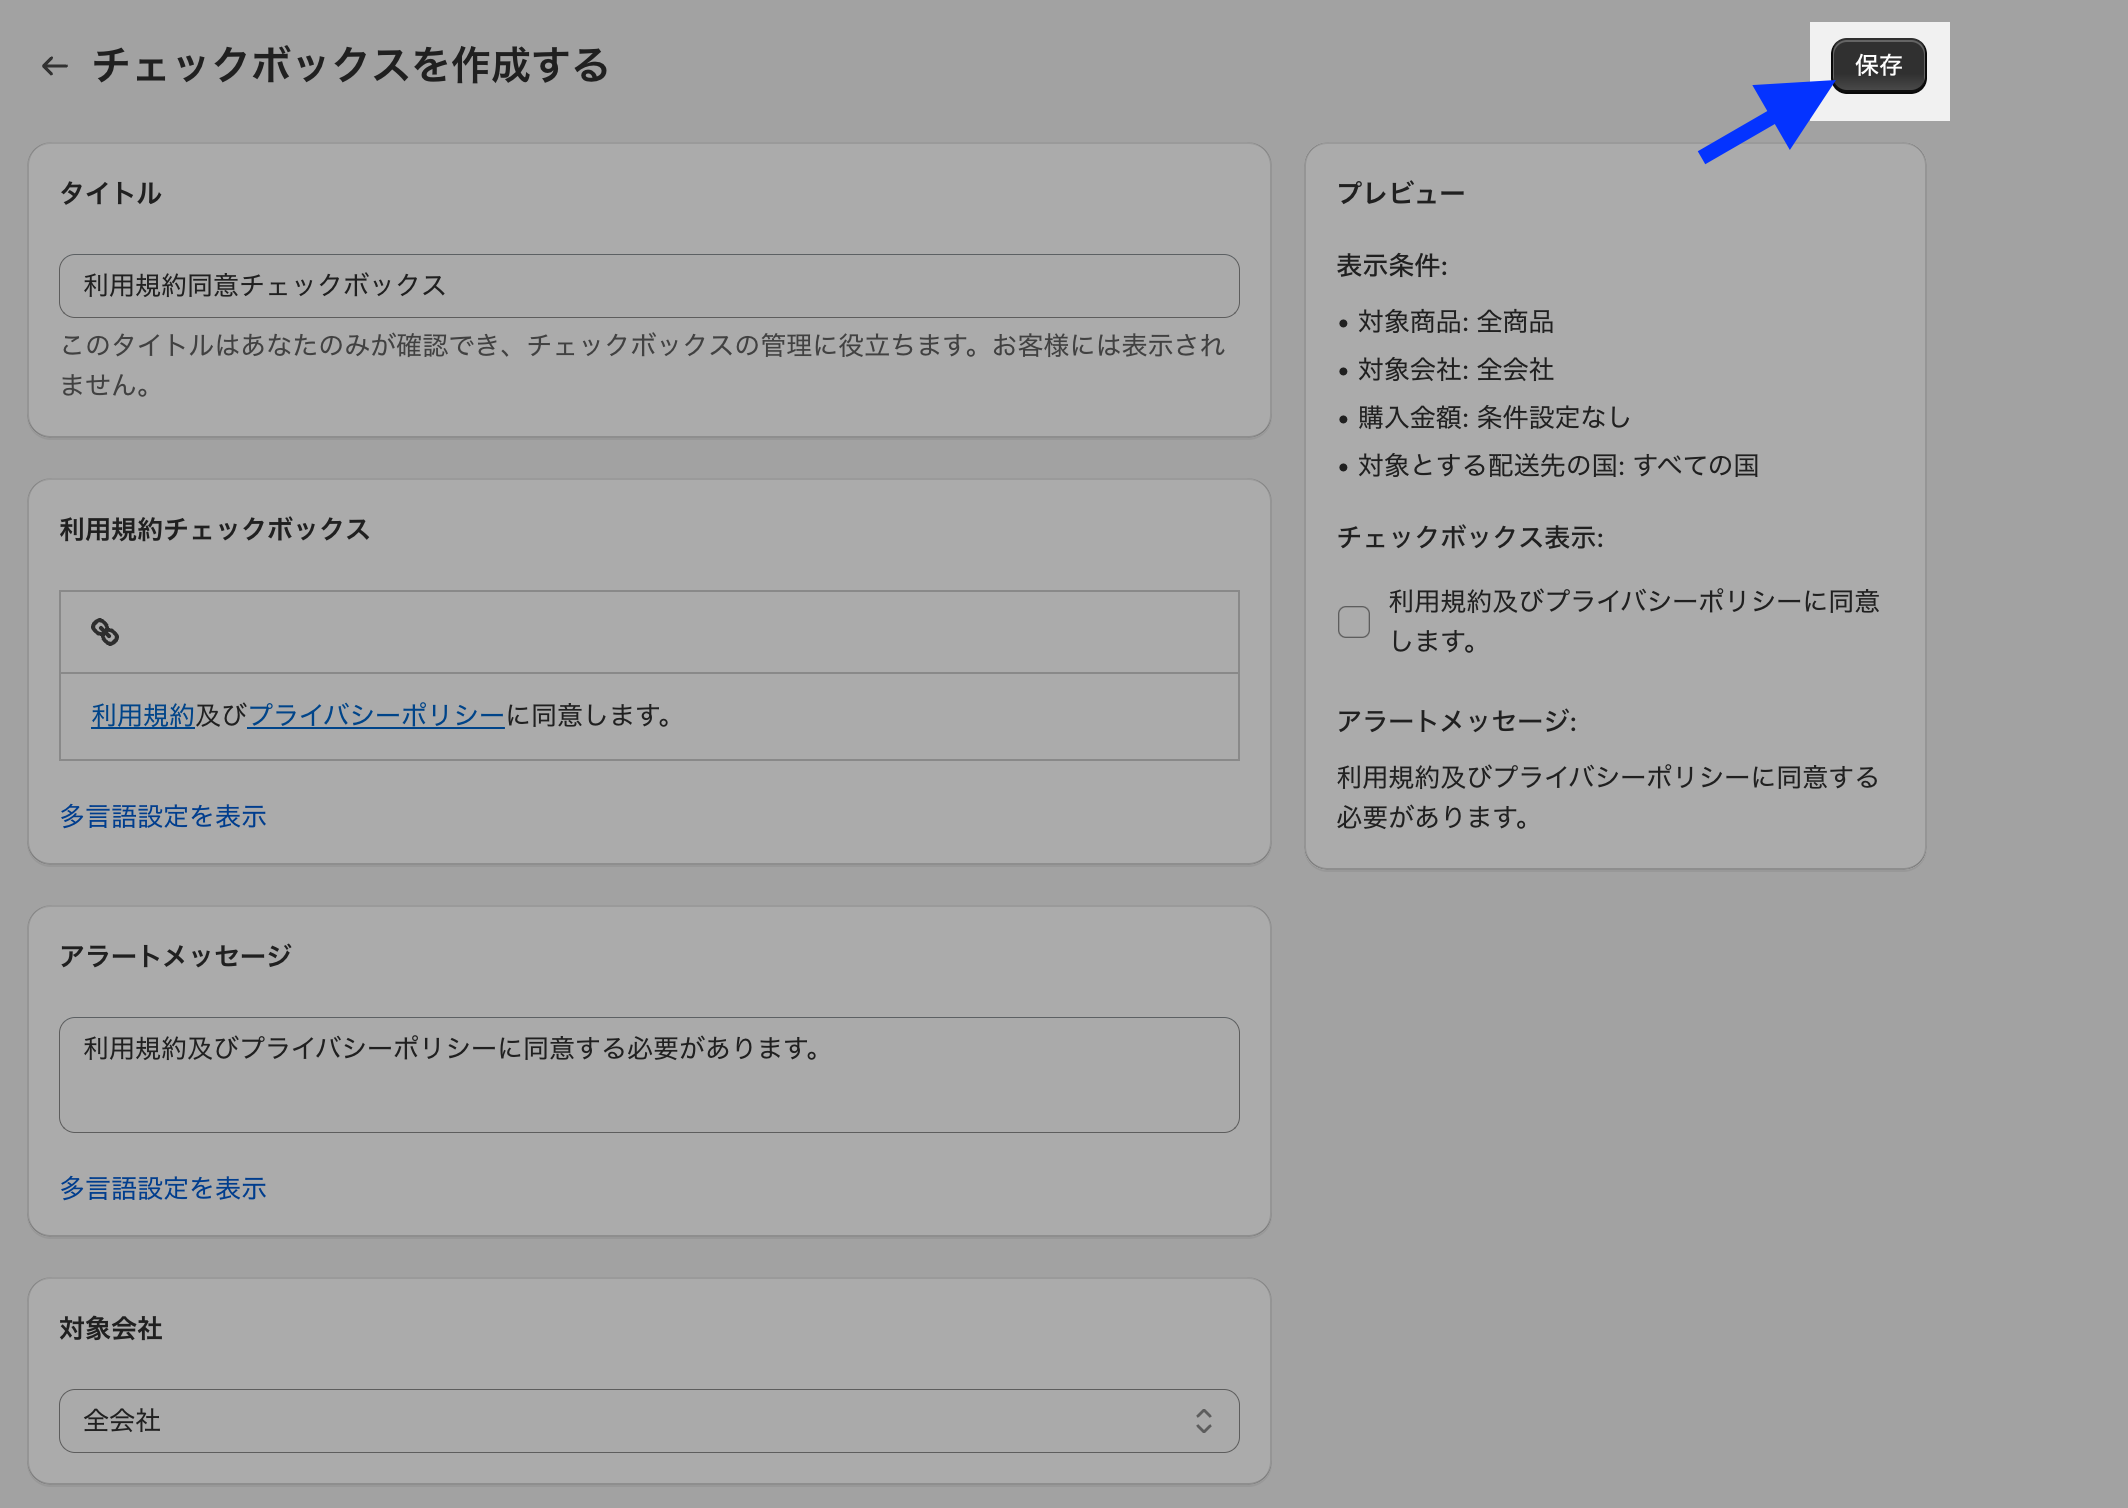Click the link insert icon in editor toolbar
The image size is (2128, 1508).
(x=105, y=632)
